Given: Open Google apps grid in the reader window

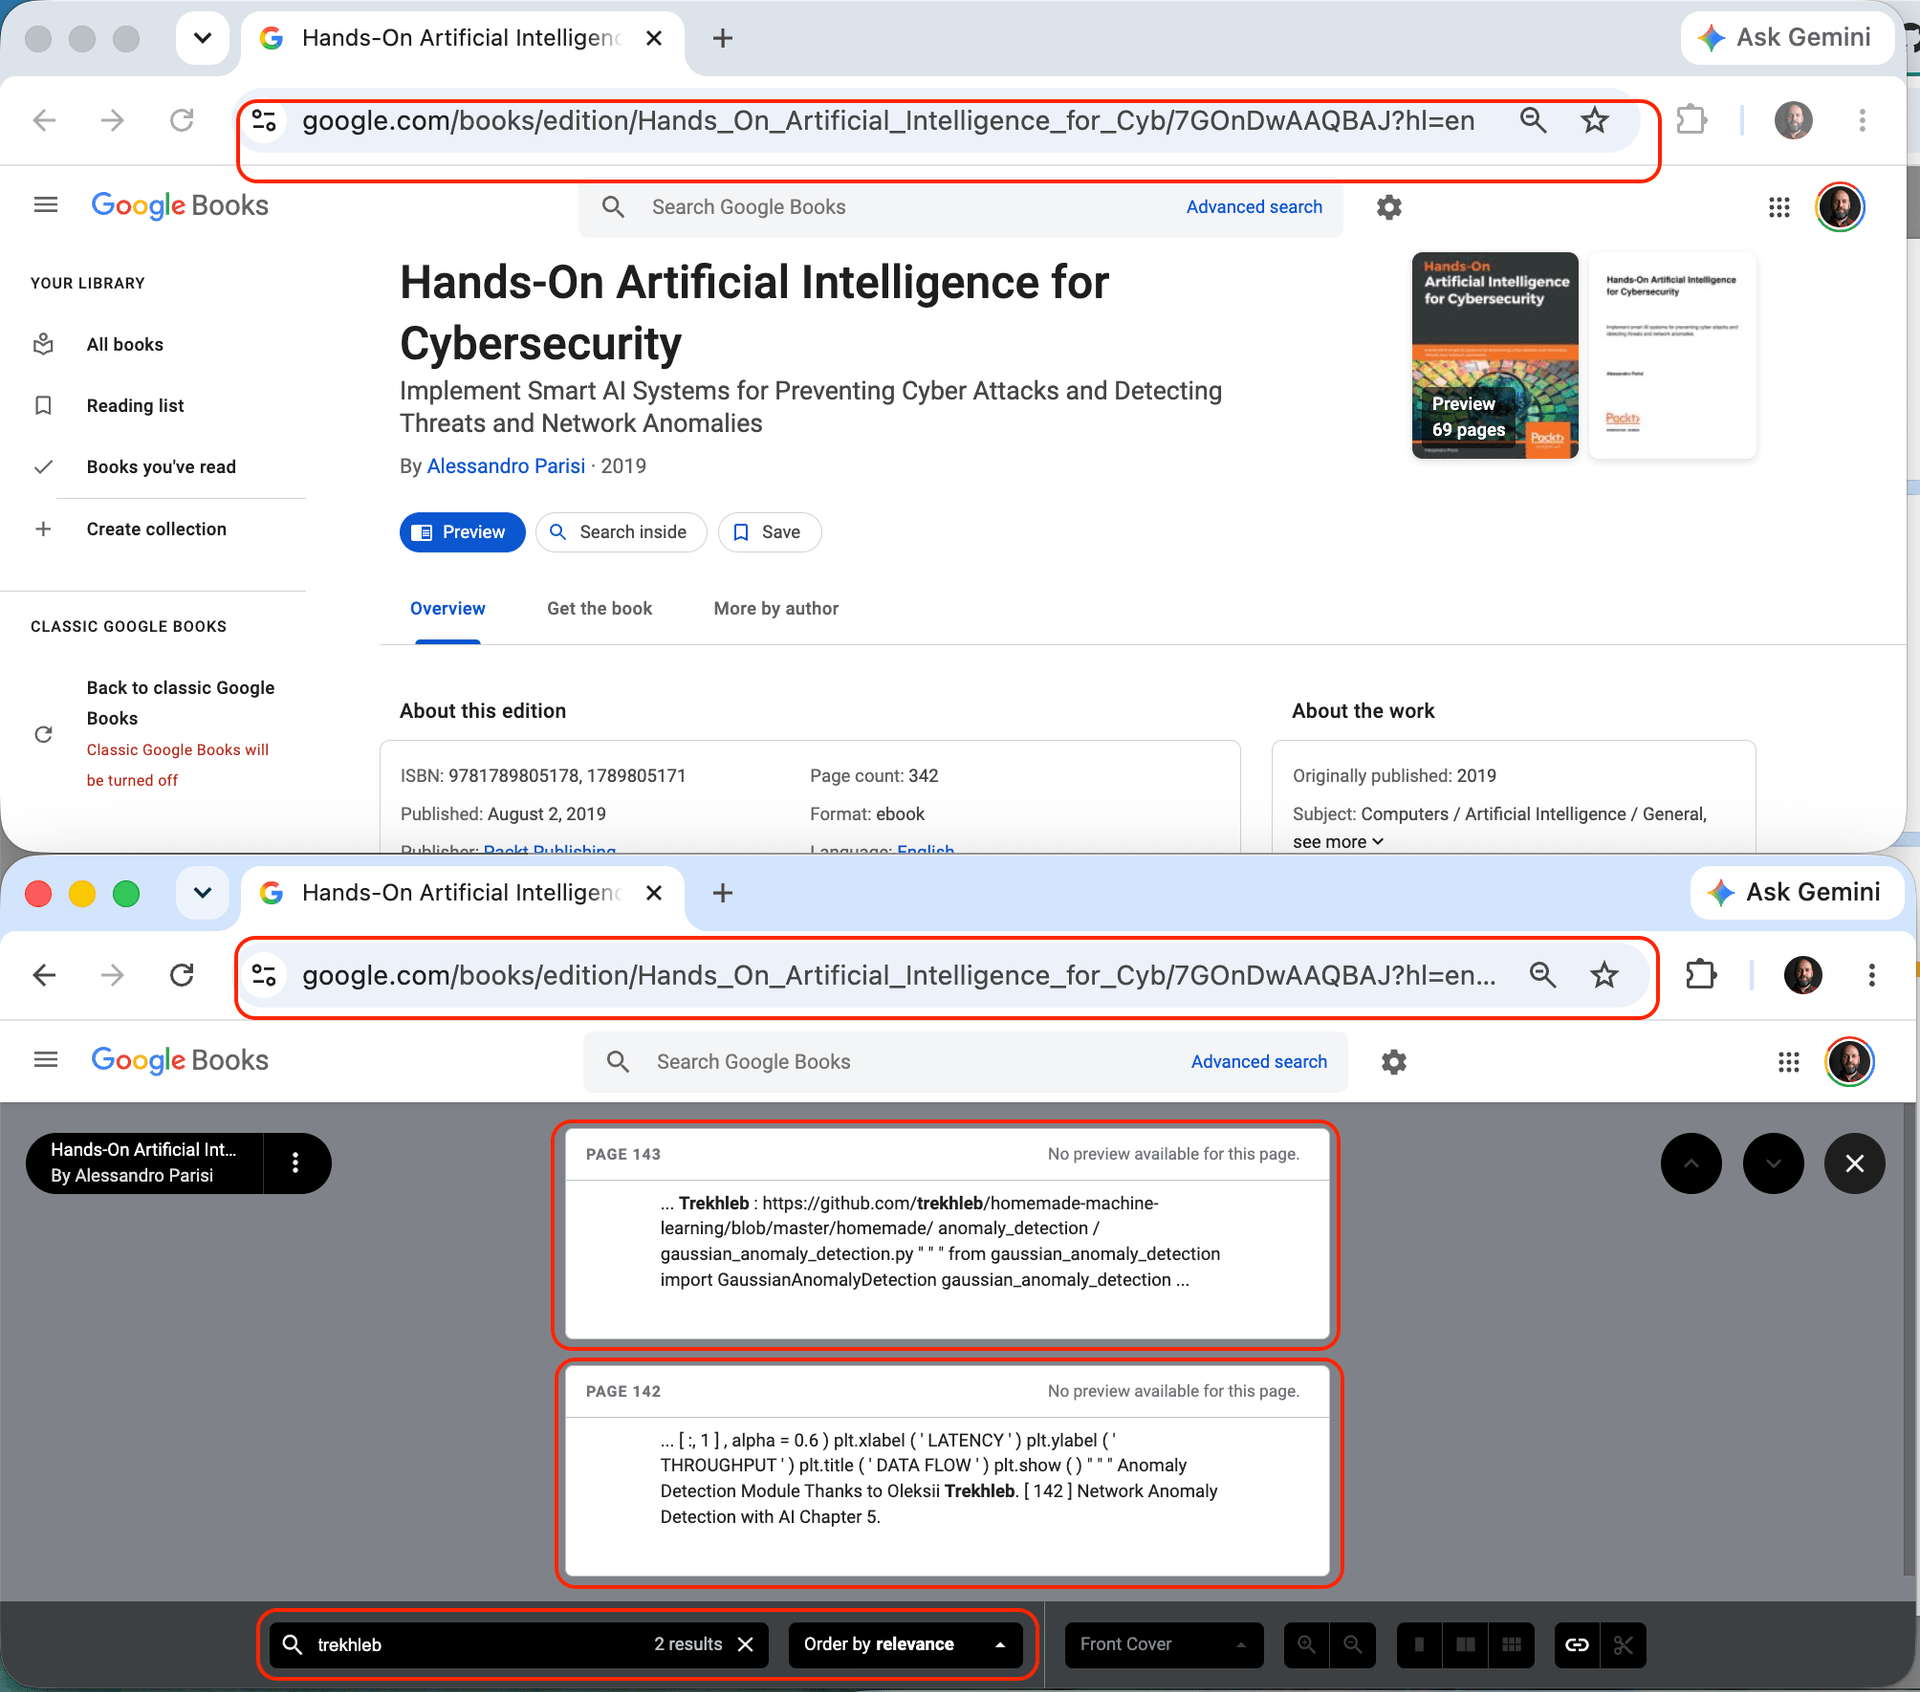Looking at the screenshot, I should [1789, 1062].
